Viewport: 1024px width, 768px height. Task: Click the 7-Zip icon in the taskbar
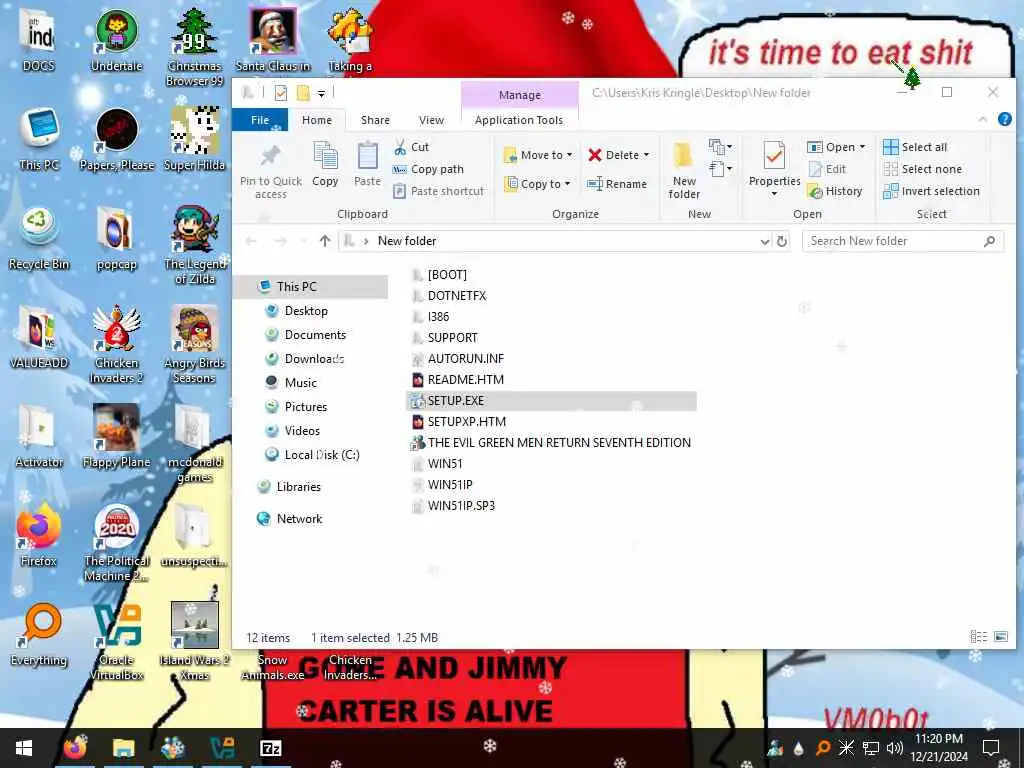click(270, 748)
